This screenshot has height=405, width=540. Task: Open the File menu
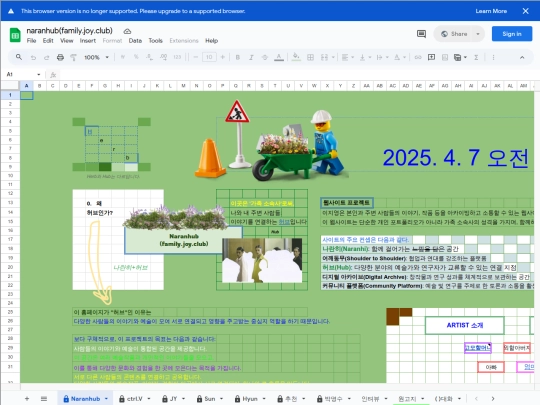coord(31,41)
